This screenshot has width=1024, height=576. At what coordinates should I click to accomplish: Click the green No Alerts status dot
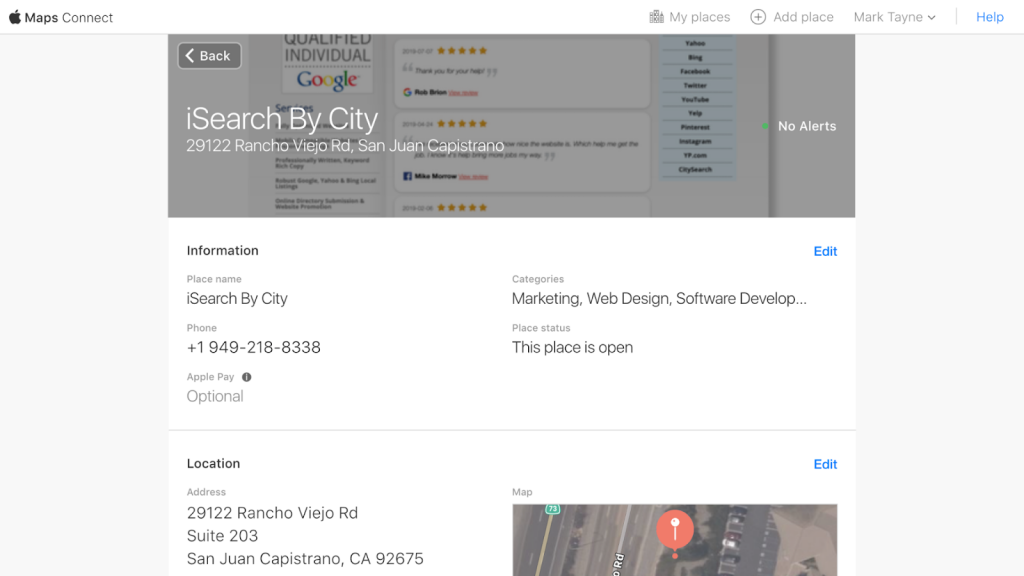point(765,126)
